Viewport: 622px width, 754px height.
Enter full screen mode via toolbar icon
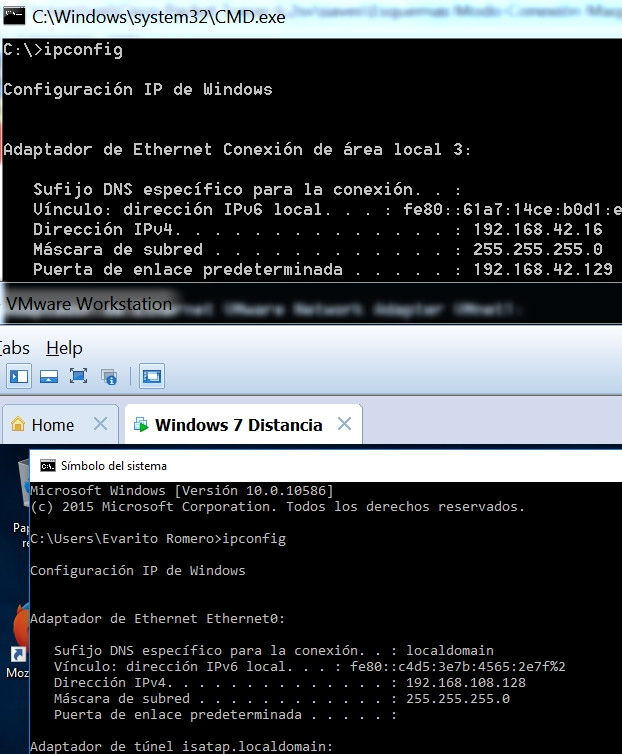pyautogui.click(x=79, y=377)
